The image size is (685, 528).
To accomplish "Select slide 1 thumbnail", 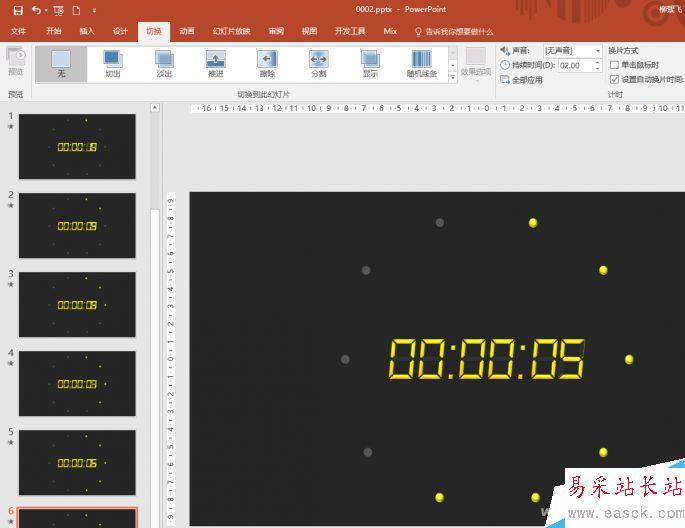I will [77, 147].
